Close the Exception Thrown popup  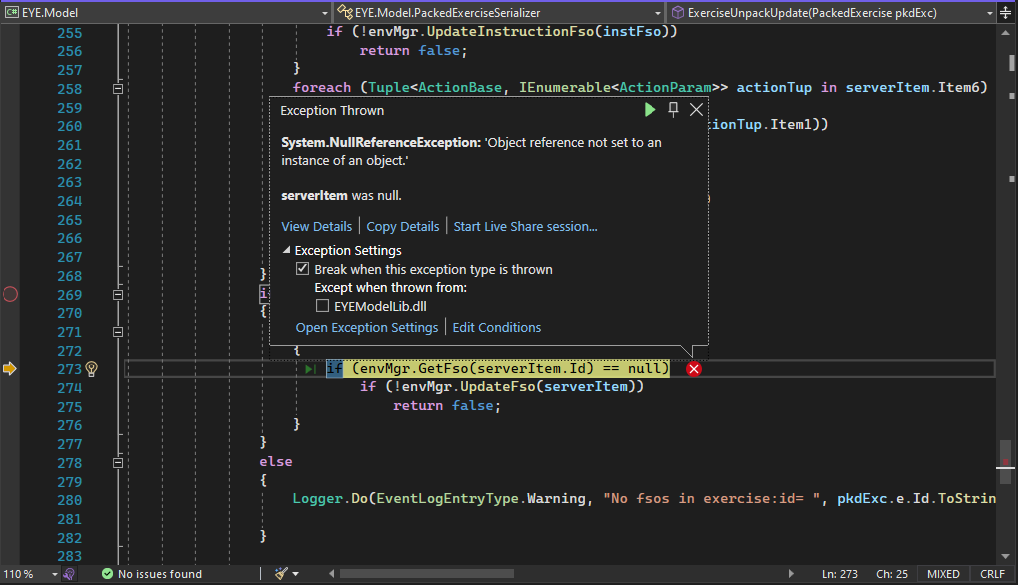click(696, 110)
